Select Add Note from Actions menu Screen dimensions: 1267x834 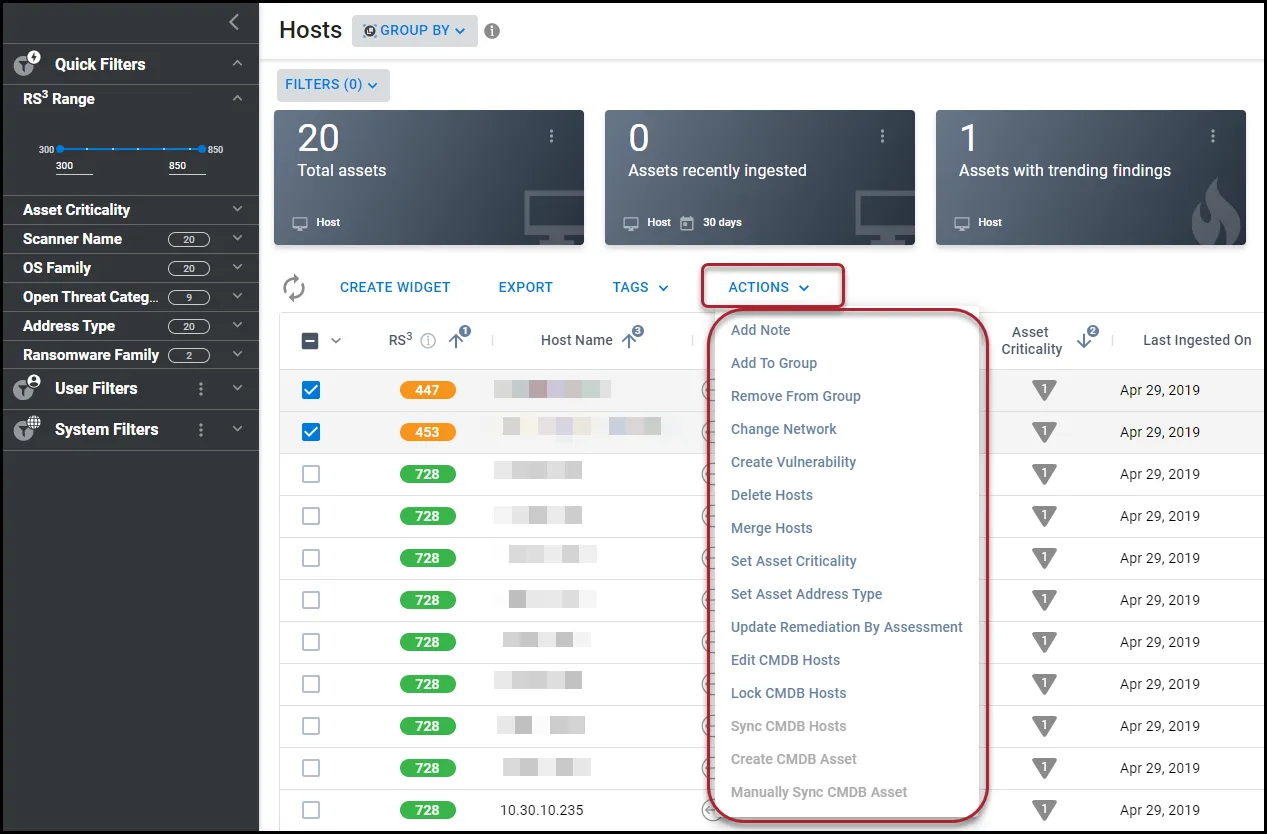click(761, 330)
